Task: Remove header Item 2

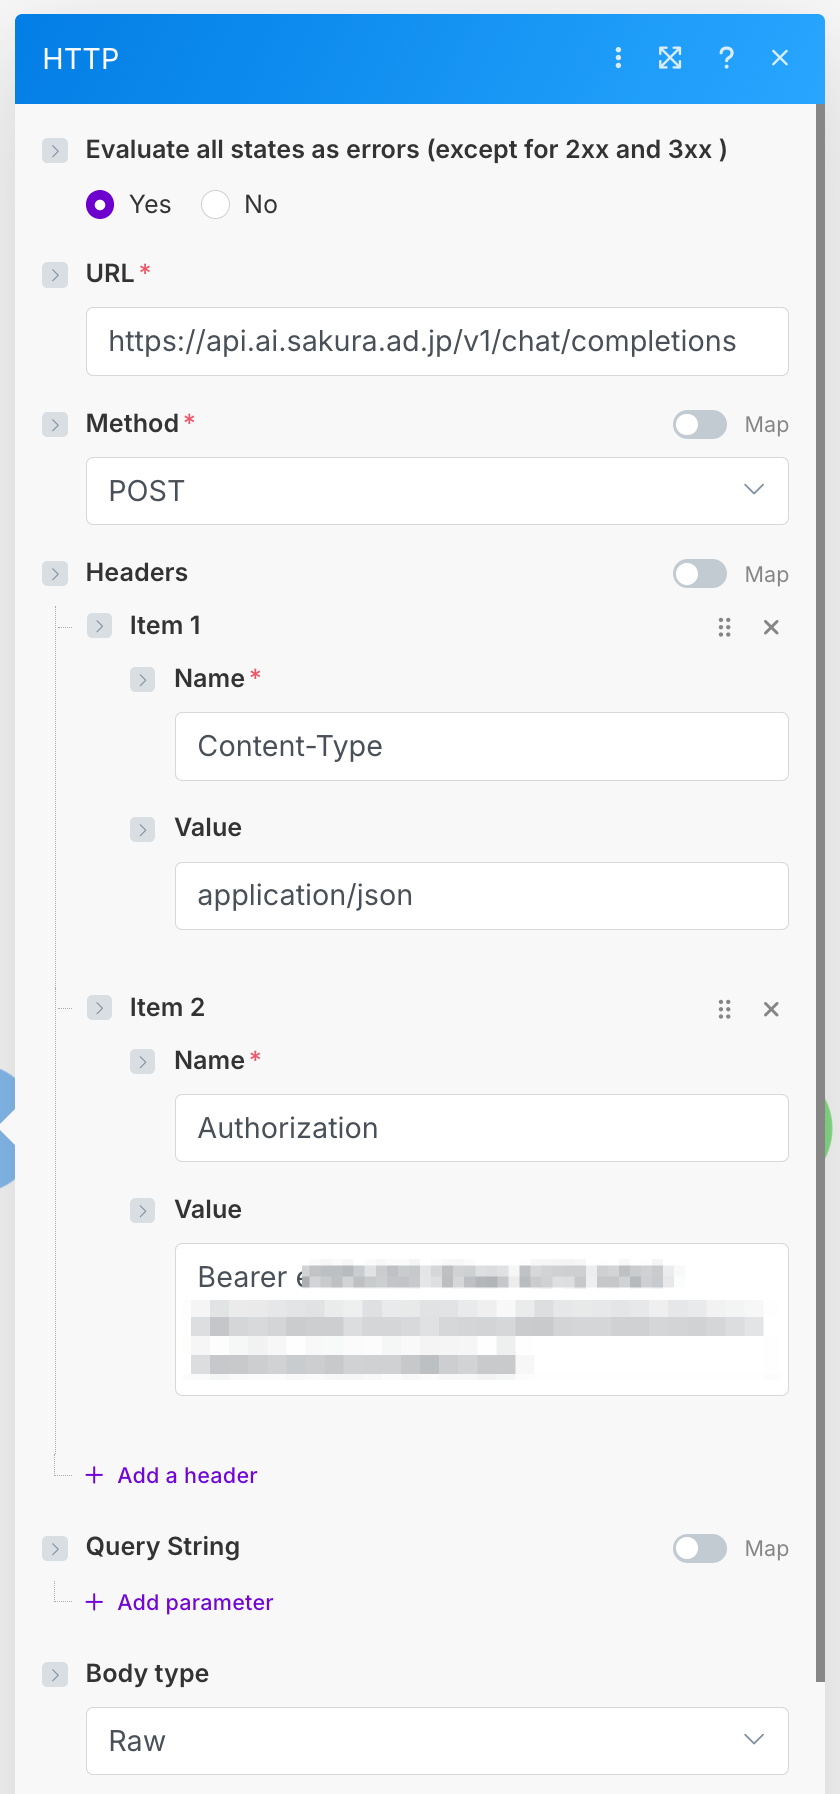Action: point(771,1009)
